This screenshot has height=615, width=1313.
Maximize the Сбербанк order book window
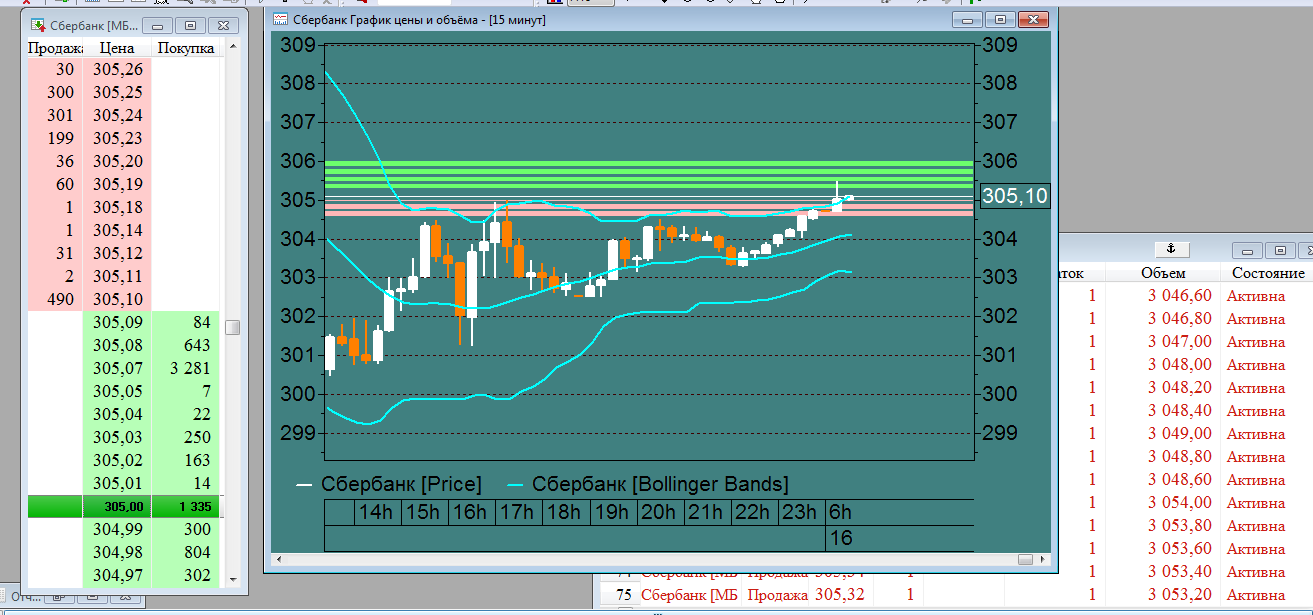(191, 25)
